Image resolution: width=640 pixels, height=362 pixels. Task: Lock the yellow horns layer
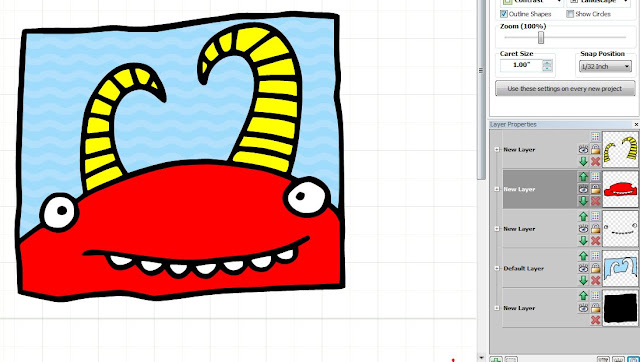point(595,149)
